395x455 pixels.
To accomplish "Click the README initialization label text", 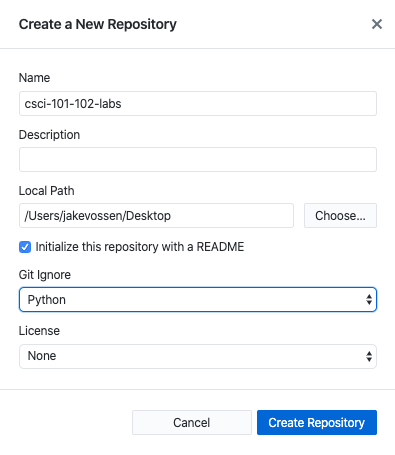I will (140, 247).
